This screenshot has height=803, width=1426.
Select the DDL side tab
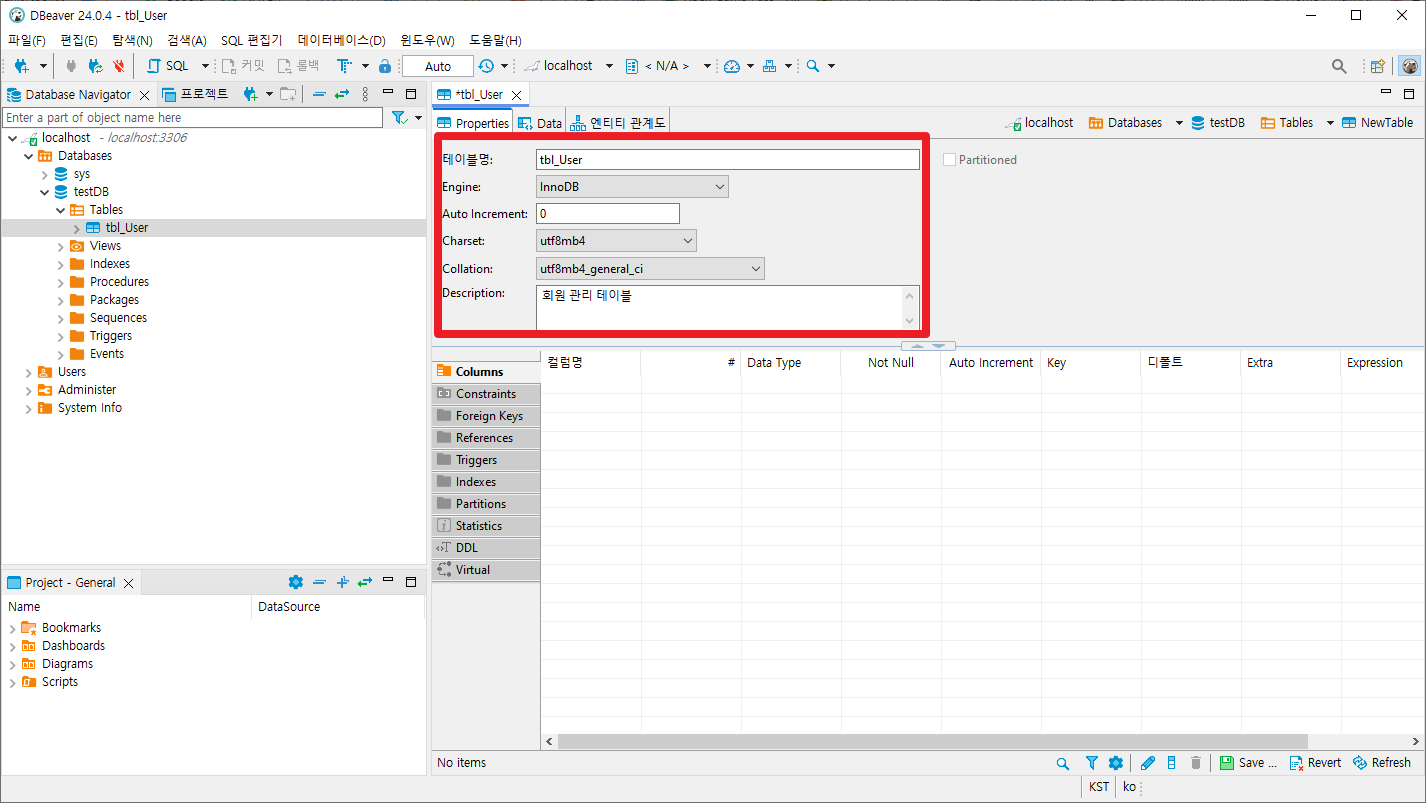(486, 548)
